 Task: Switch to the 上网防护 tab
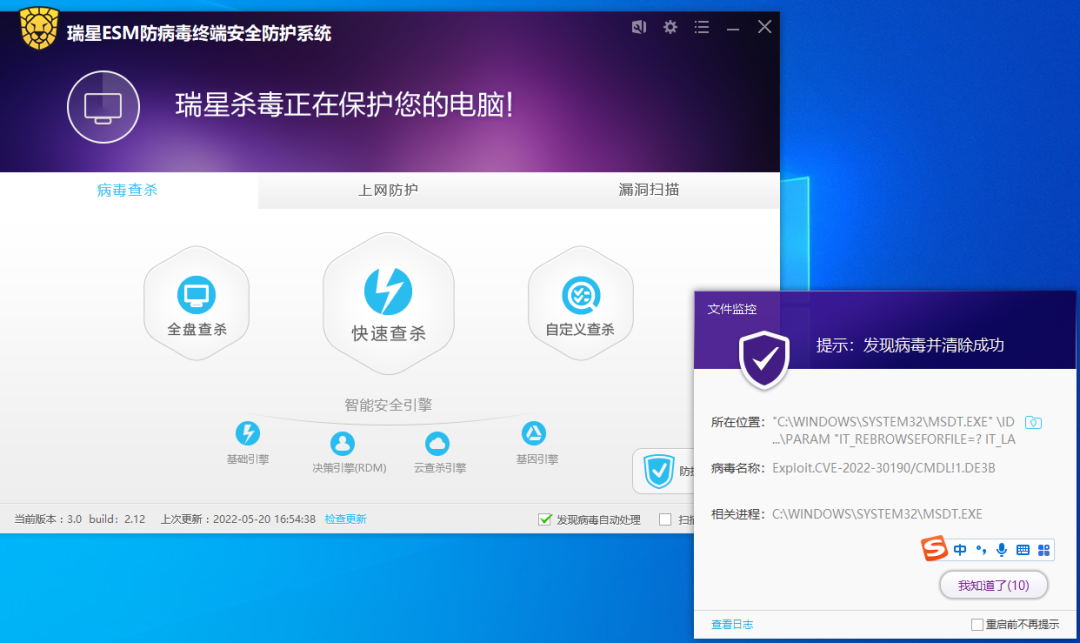388,190
